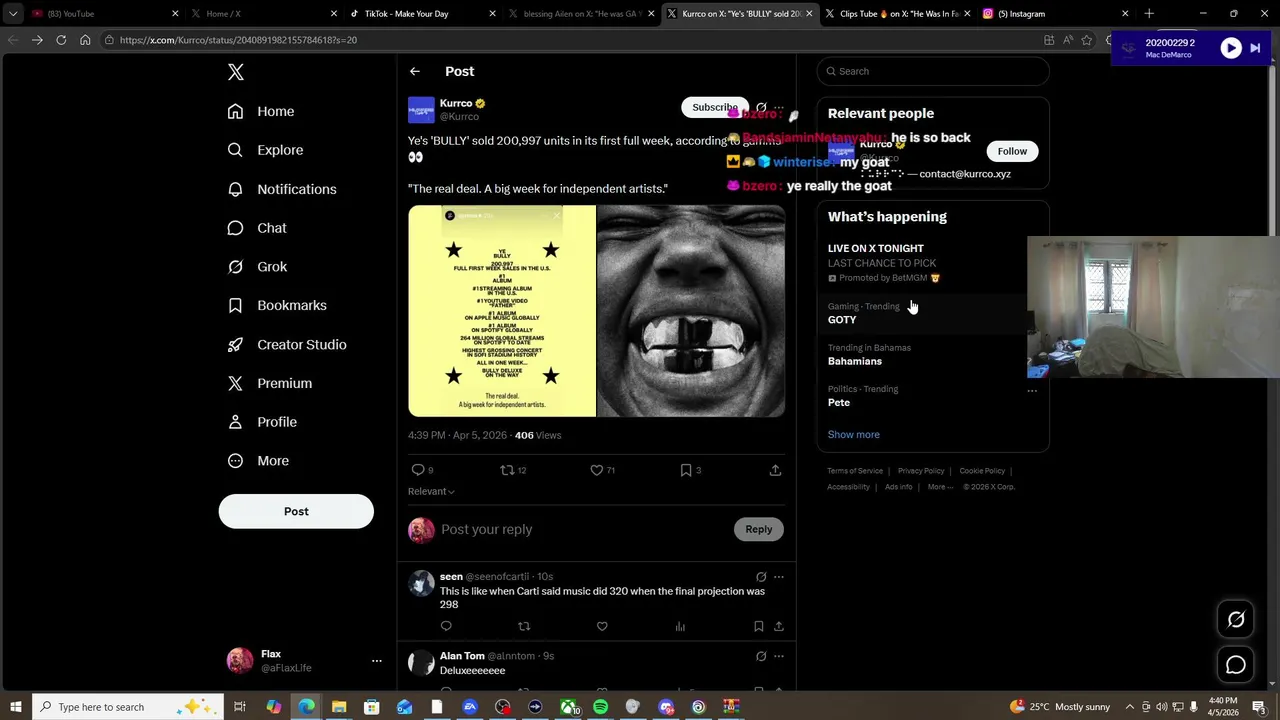Open more options on Alan Tom's reply
Image resolution: width=1280 pixels, height=720 pixels.
(779, 656)
